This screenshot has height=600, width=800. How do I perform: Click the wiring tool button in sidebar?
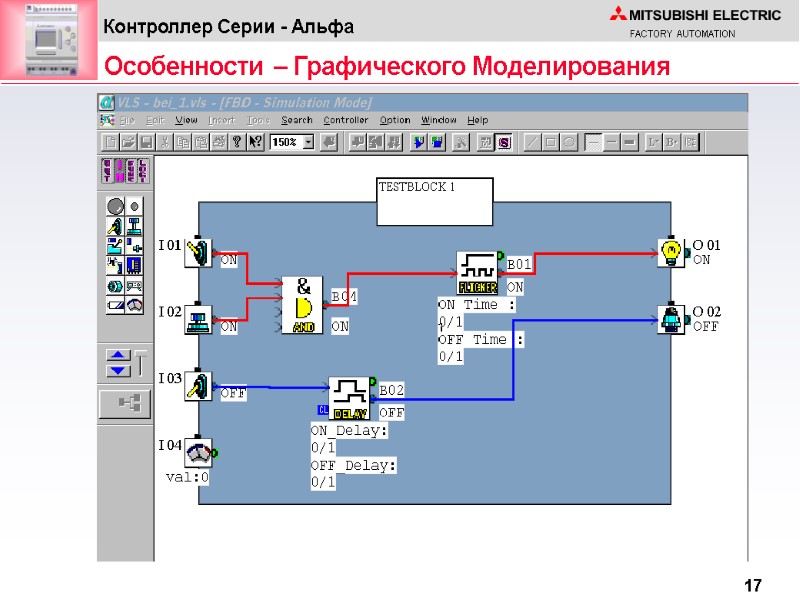click(x=125, y=404)
